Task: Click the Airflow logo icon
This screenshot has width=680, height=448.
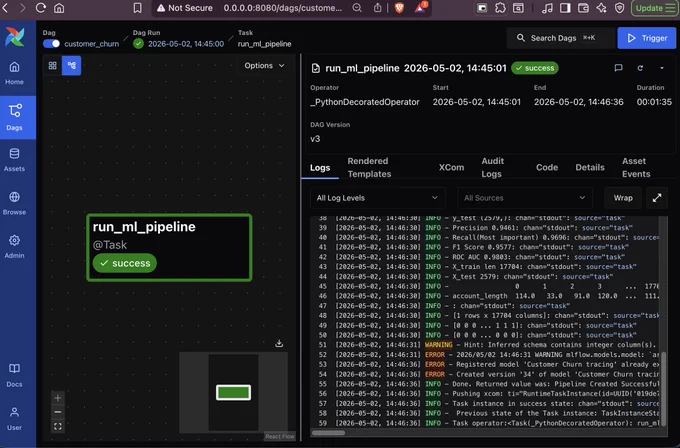Action: point(14,37)
